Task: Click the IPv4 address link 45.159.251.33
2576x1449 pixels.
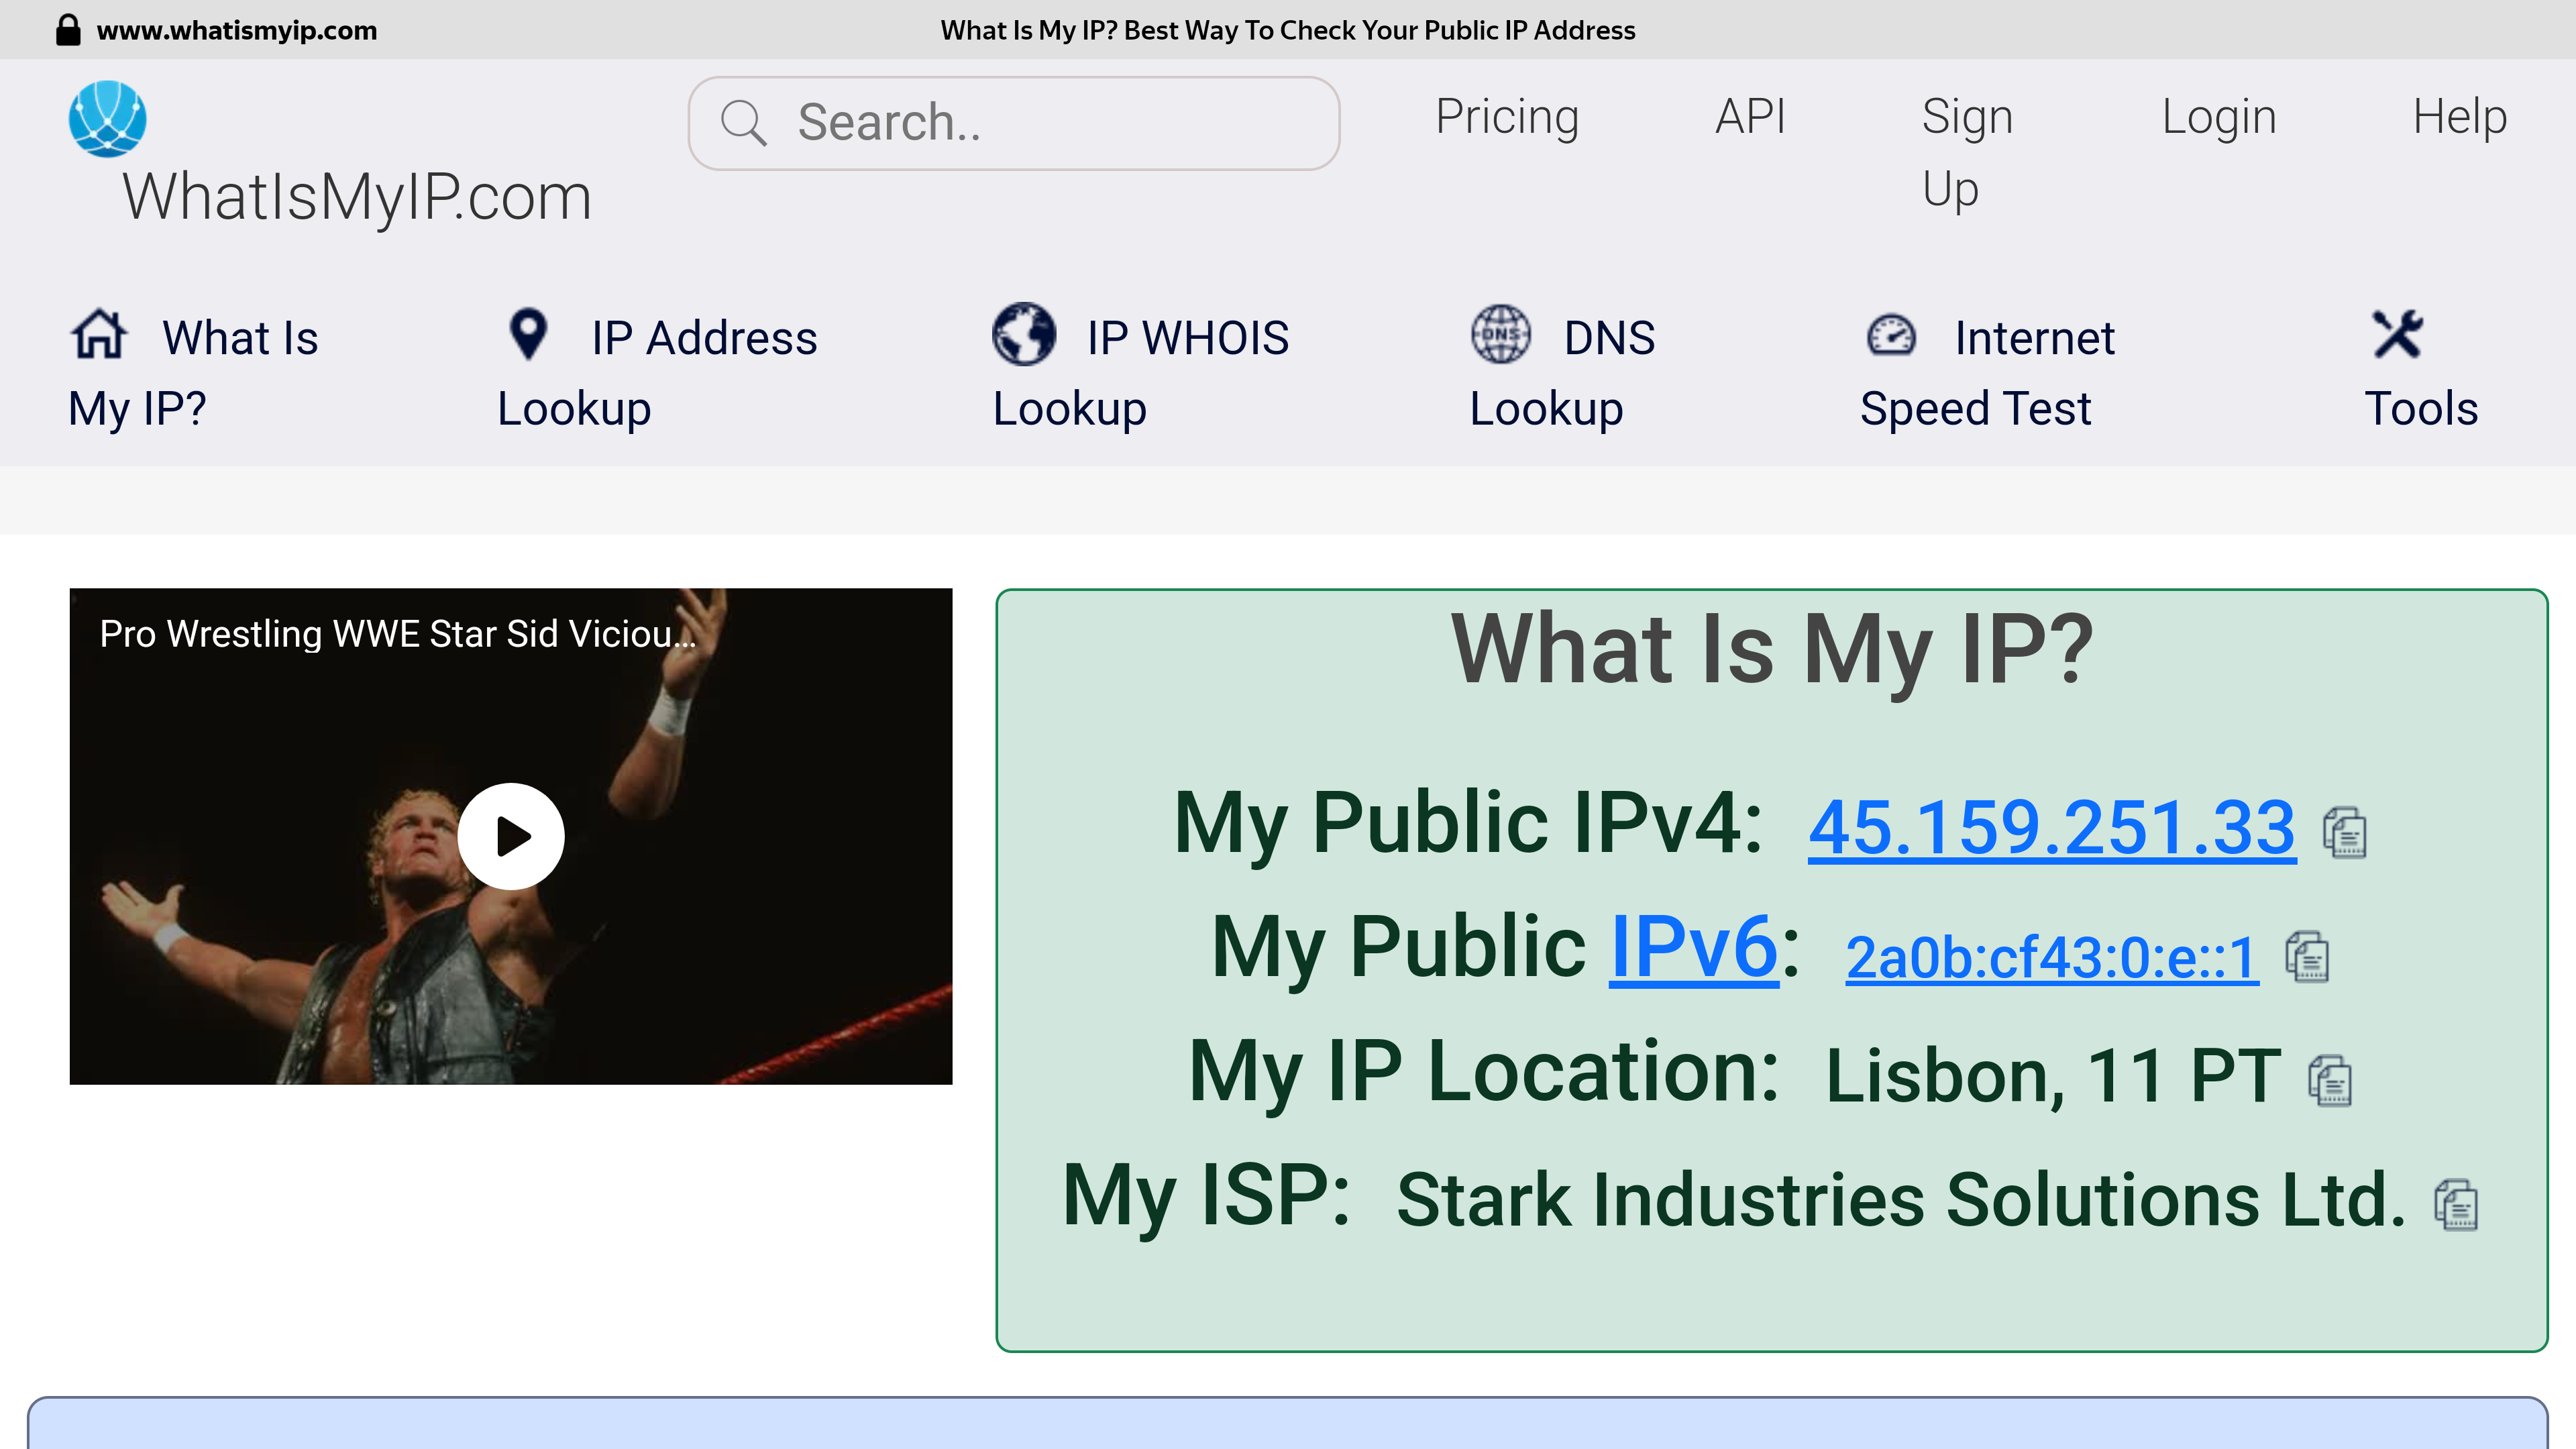Action: coord(2051,828)
